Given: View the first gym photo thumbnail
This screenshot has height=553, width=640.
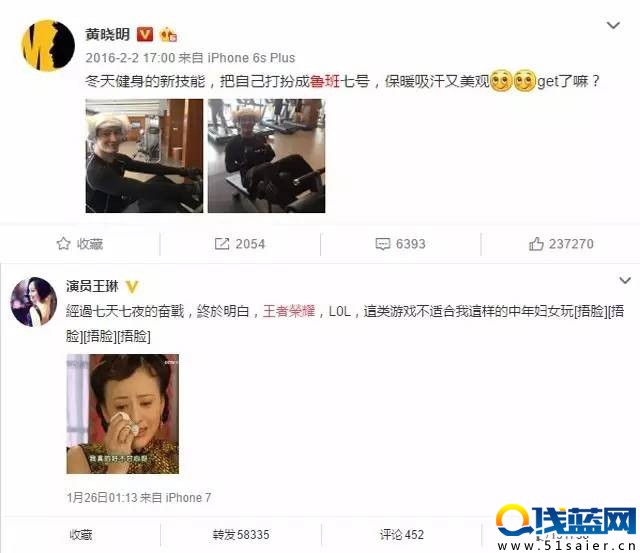Looking at the screenshot, I should coord(144,156).
